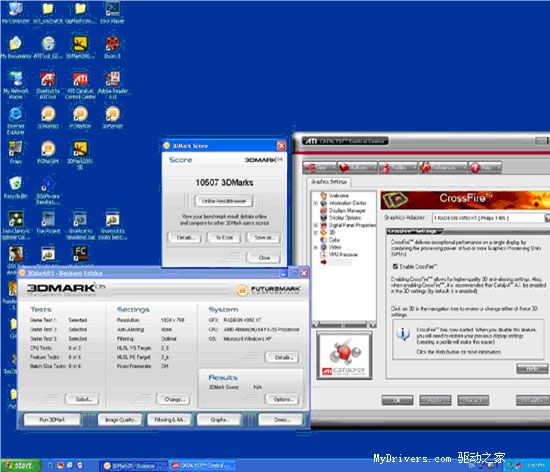Screen dimensions: 550x472
Task: Open The Project desktop shortcut
Action: point(48,223)
